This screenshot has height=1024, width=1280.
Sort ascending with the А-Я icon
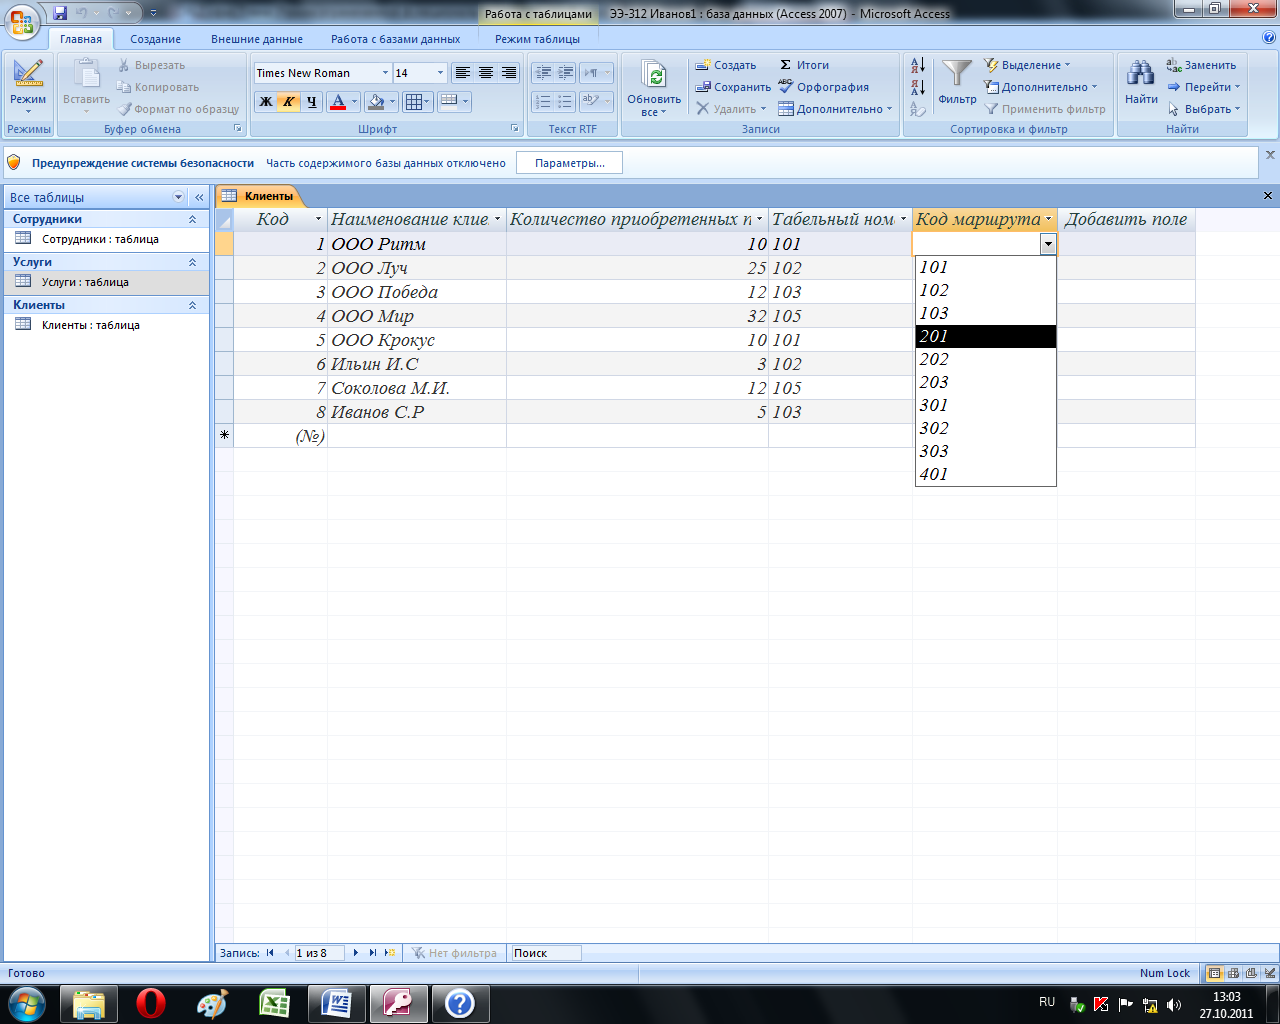point(918,65)
